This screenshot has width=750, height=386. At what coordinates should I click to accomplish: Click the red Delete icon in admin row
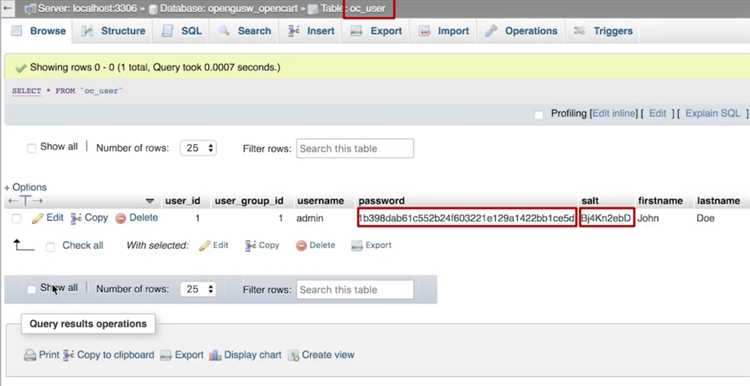pyautogui.click(x=121, y=219)
